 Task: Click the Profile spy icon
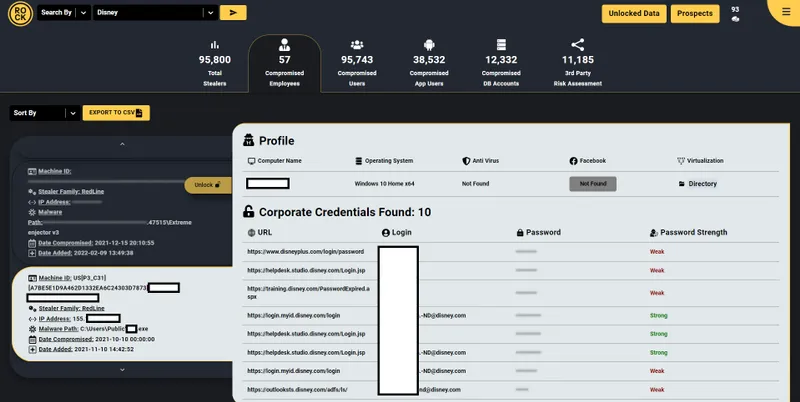248,140
